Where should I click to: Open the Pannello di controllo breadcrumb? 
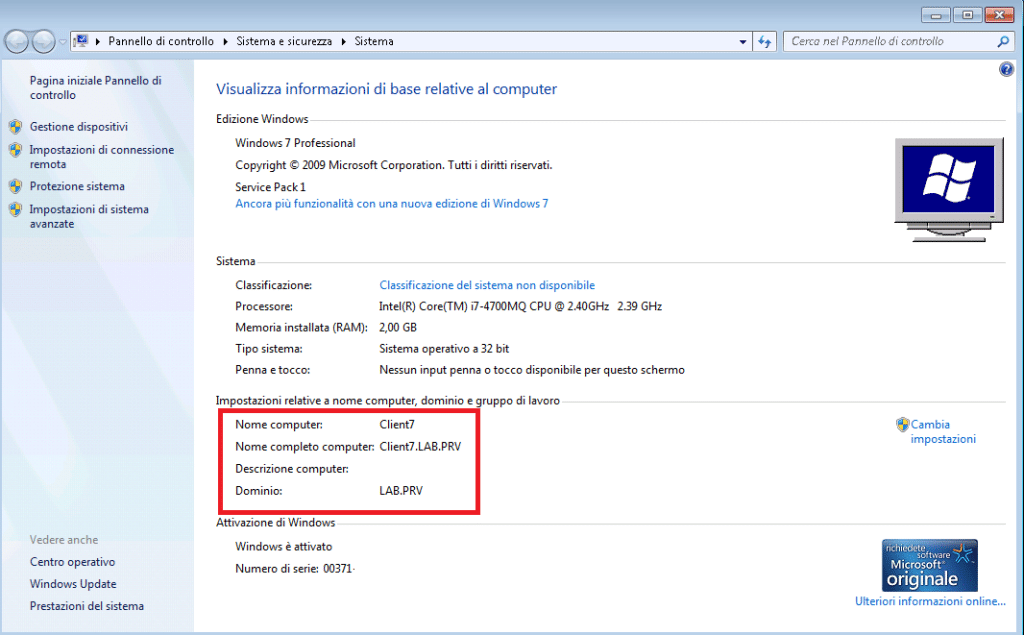(x=161, y=41)
